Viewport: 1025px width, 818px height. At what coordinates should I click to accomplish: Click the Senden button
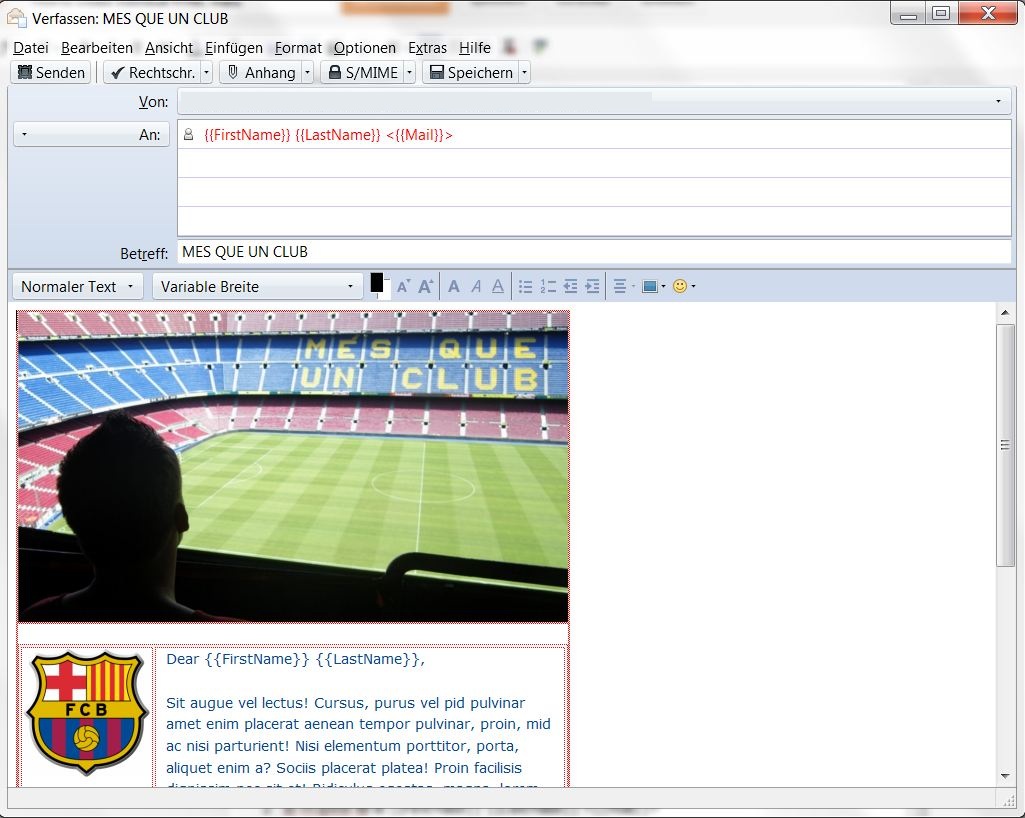pyautogui.click(x=51, y=73)
